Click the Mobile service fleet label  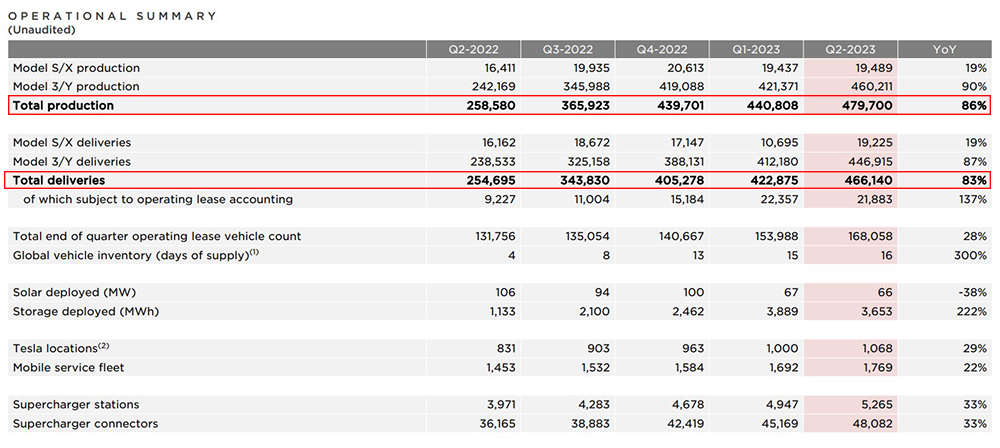tap(69, 367)
